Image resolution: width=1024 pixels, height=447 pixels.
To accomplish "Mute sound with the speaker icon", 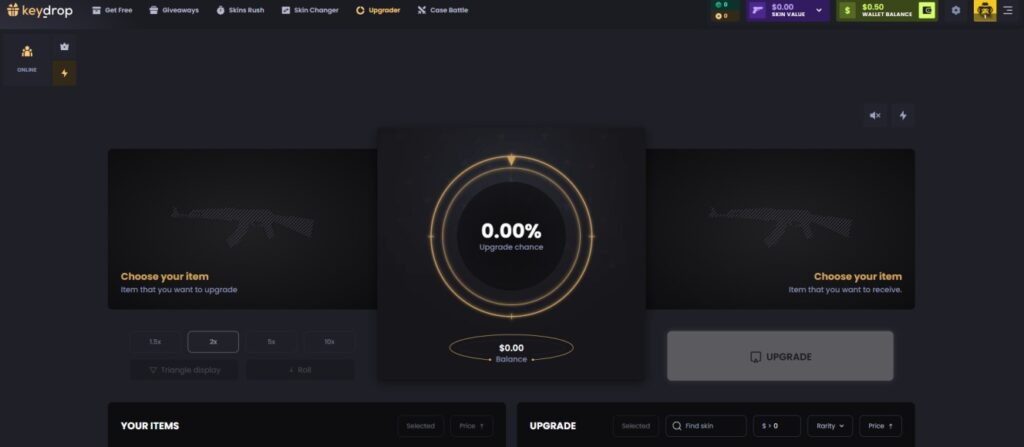I will (x=875, y=116).
